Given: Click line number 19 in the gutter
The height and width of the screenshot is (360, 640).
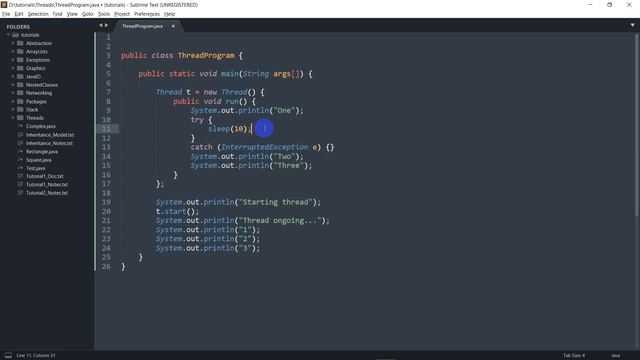Looking at the screenshot, I should point(106,202).
